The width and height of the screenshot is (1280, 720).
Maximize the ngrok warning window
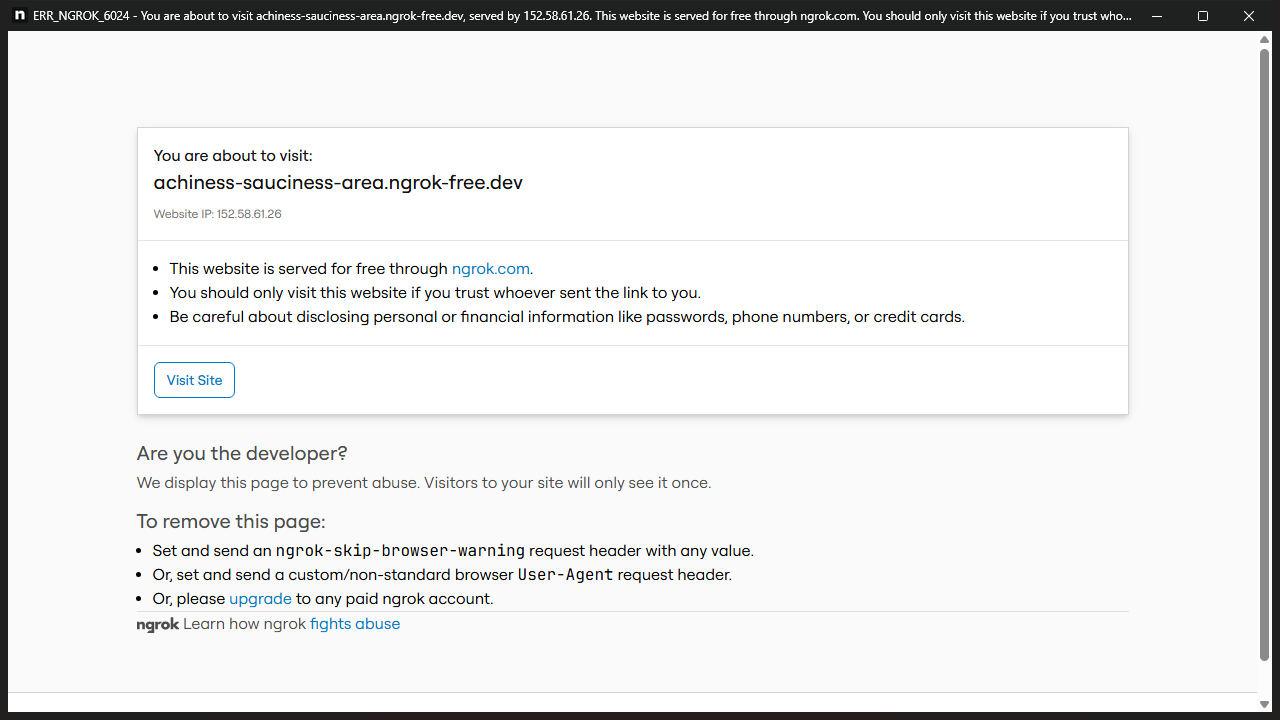[x=1203, y=16]
